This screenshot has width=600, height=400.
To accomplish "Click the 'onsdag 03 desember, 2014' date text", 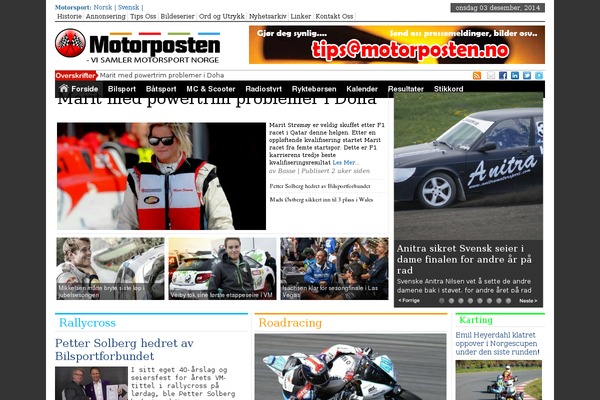I will (497, 8).
